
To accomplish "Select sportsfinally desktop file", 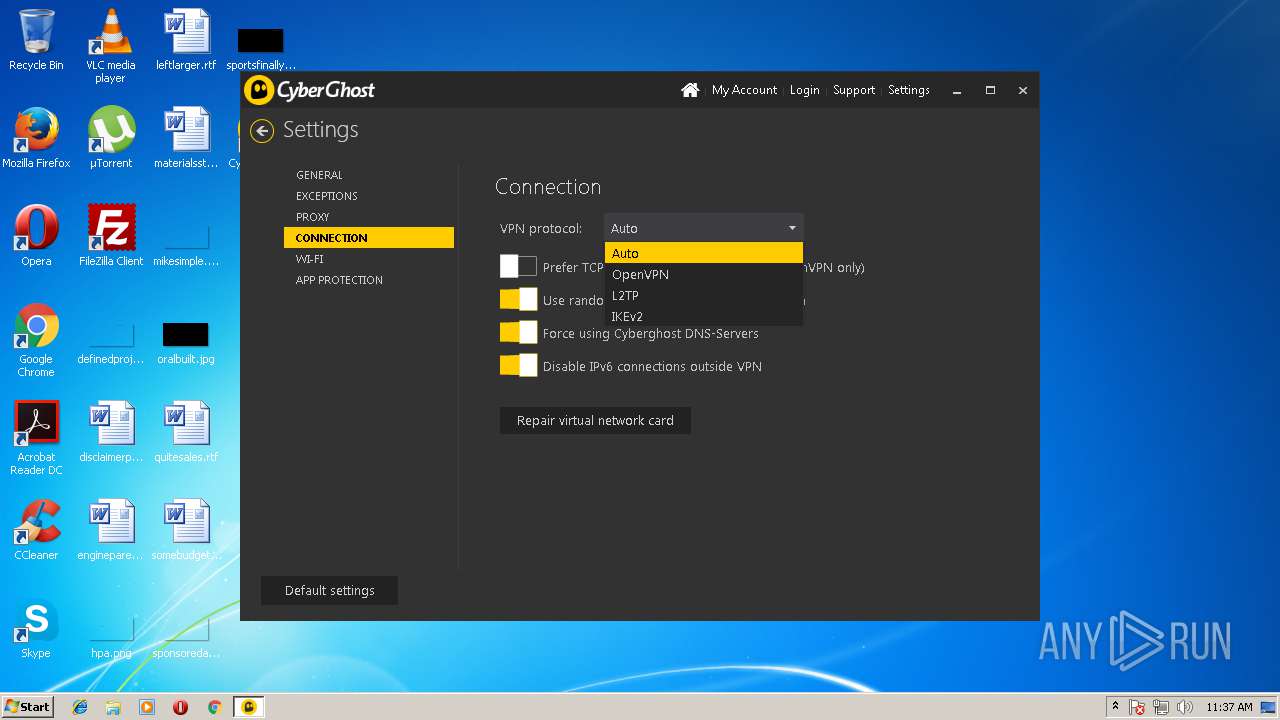I will (261, 47).
